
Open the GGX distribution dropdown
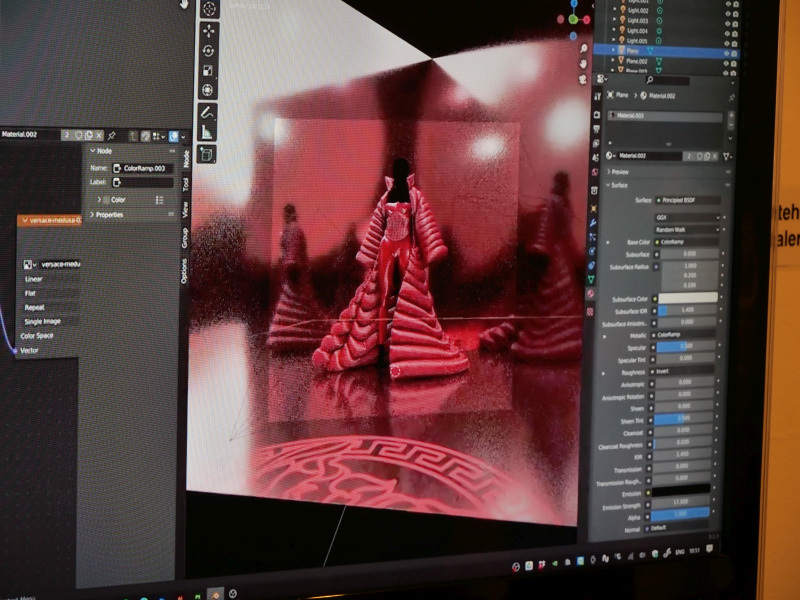[688, 217]
